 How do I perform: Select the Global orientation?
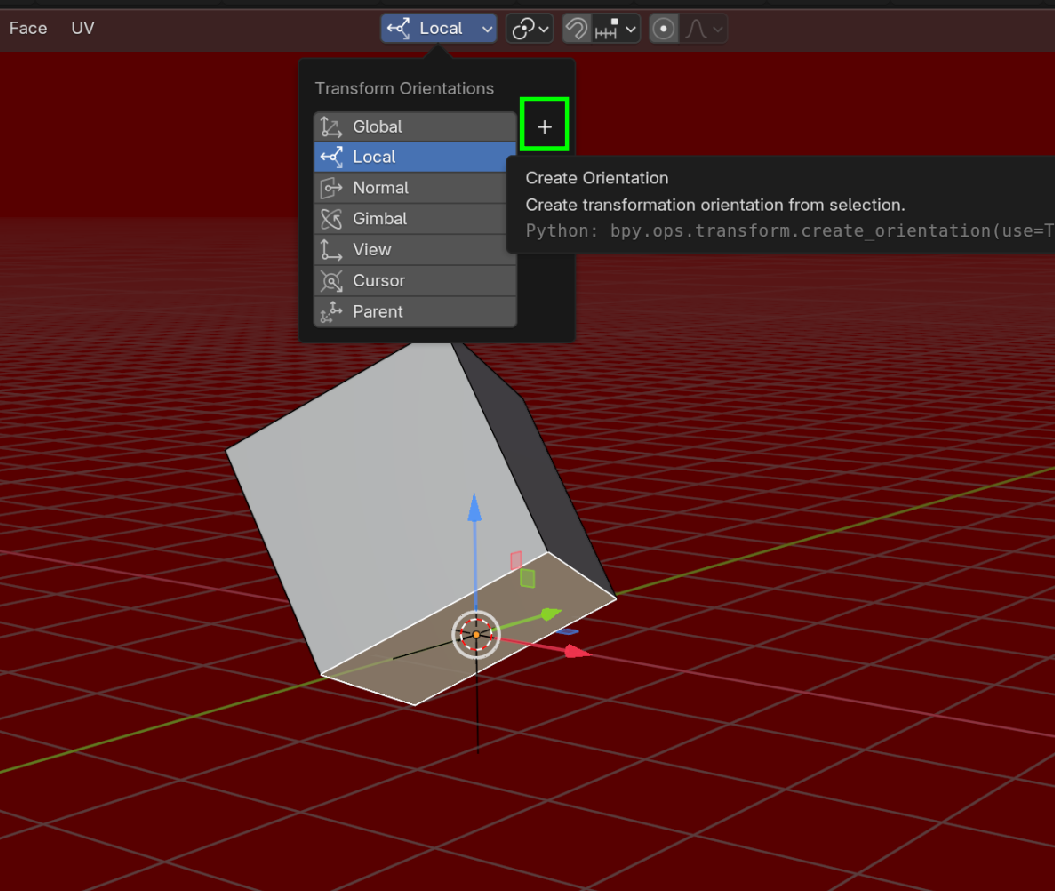point(415,127)
